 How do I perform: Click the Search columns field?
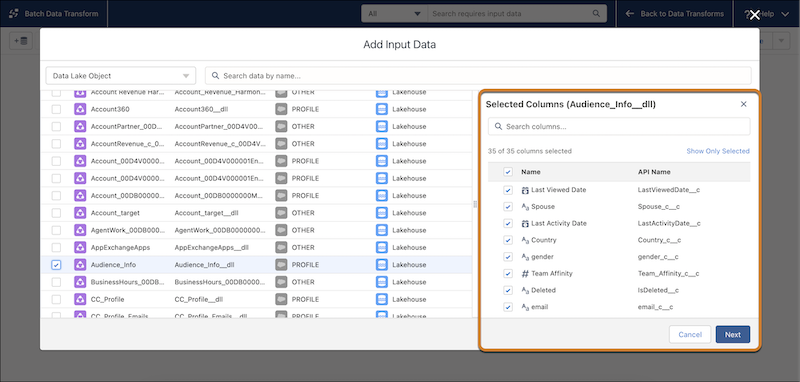619,126
